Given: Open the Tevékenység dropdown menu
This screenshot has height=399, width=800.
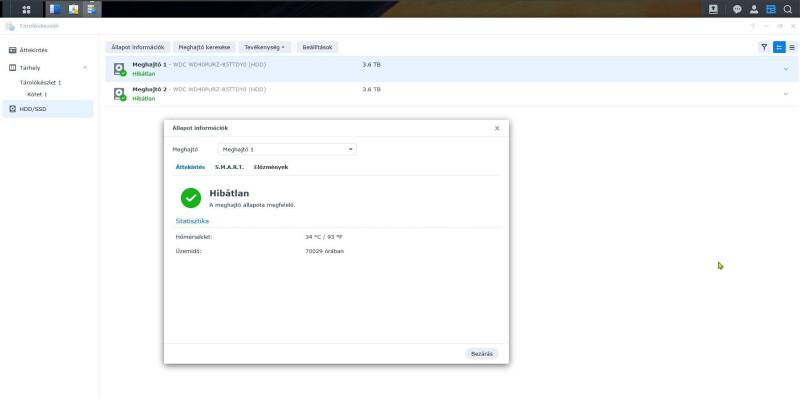Looking at the screenshot, I should tap(265, 47).
